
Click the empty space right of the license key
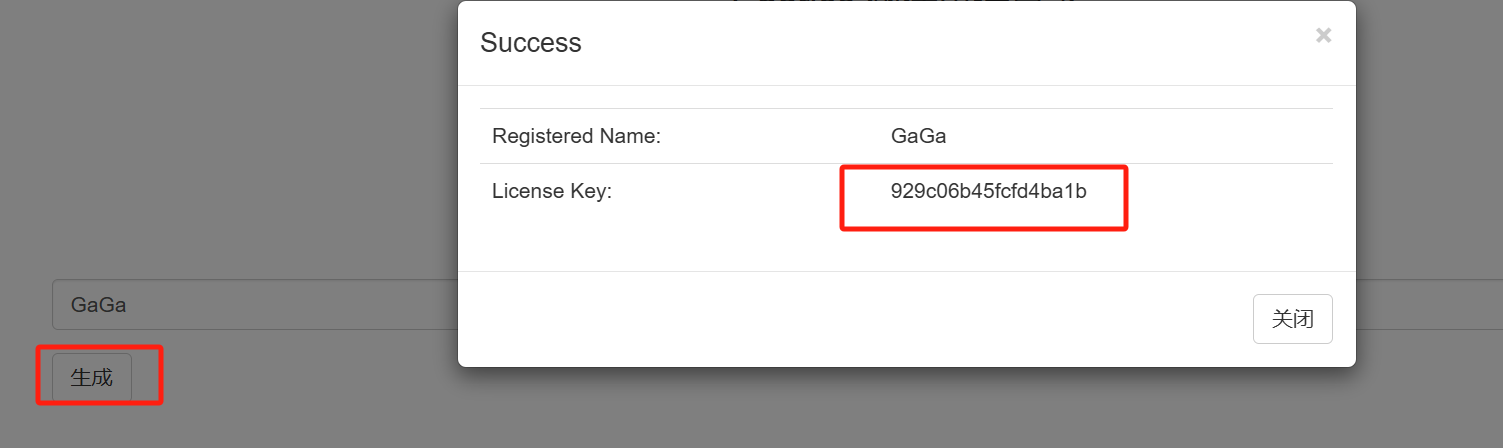pyautogui.click(x=1230, y=191)
